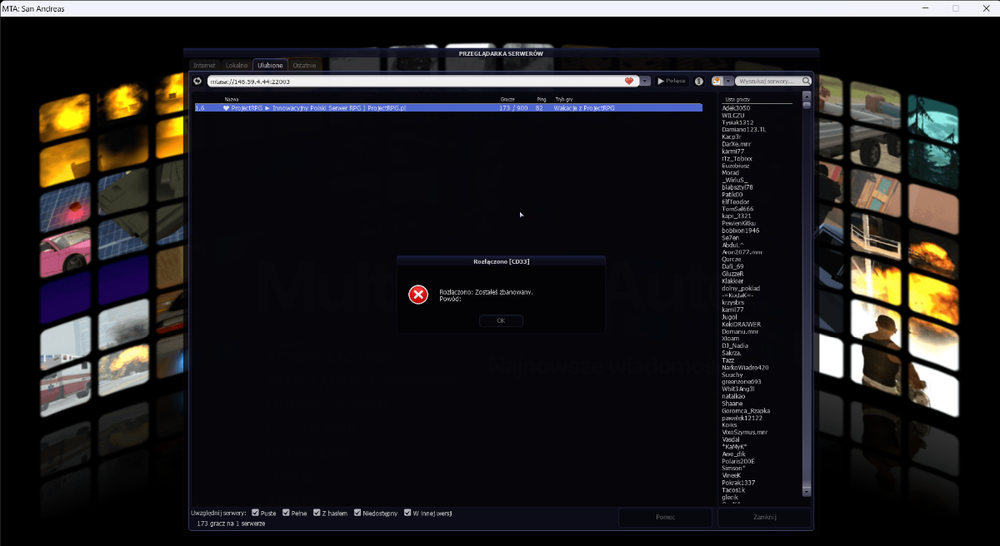Viewport: 1000px width, 546px height.
Task: Select the ProjectRPG server row
Action: point(448,108)
